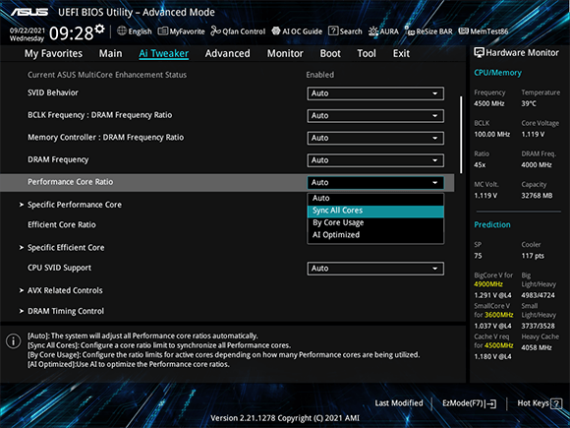Open My Favorites tab
The width and height of the screenshot is (570, 428).
pyautogui.click(x=53, y=53)
